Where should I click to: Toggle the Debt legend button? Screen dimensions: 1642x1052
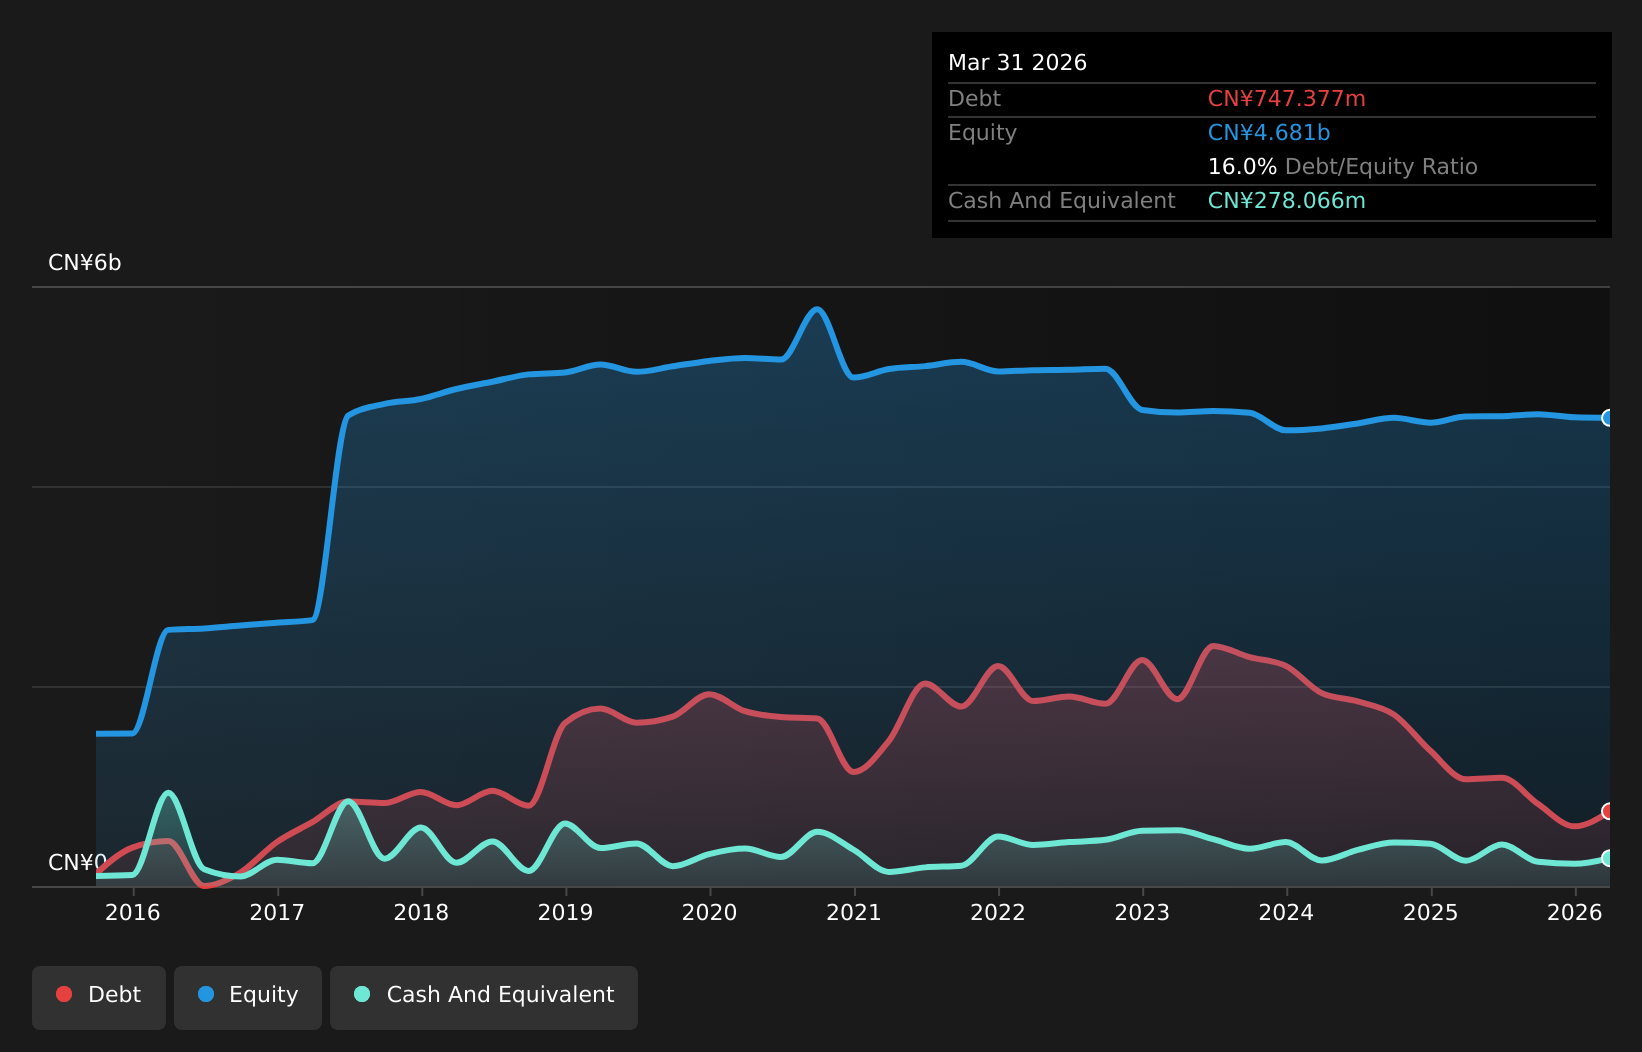[99, 997]
